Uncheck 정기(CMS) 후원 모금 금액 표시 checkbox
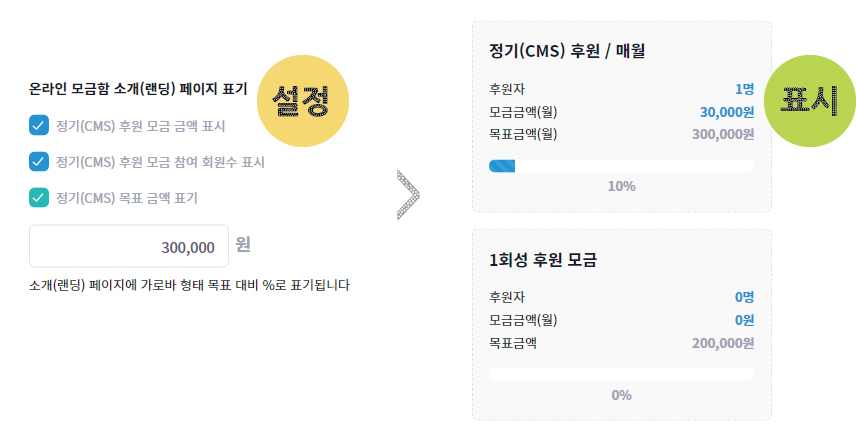 (x=40, y=125)
